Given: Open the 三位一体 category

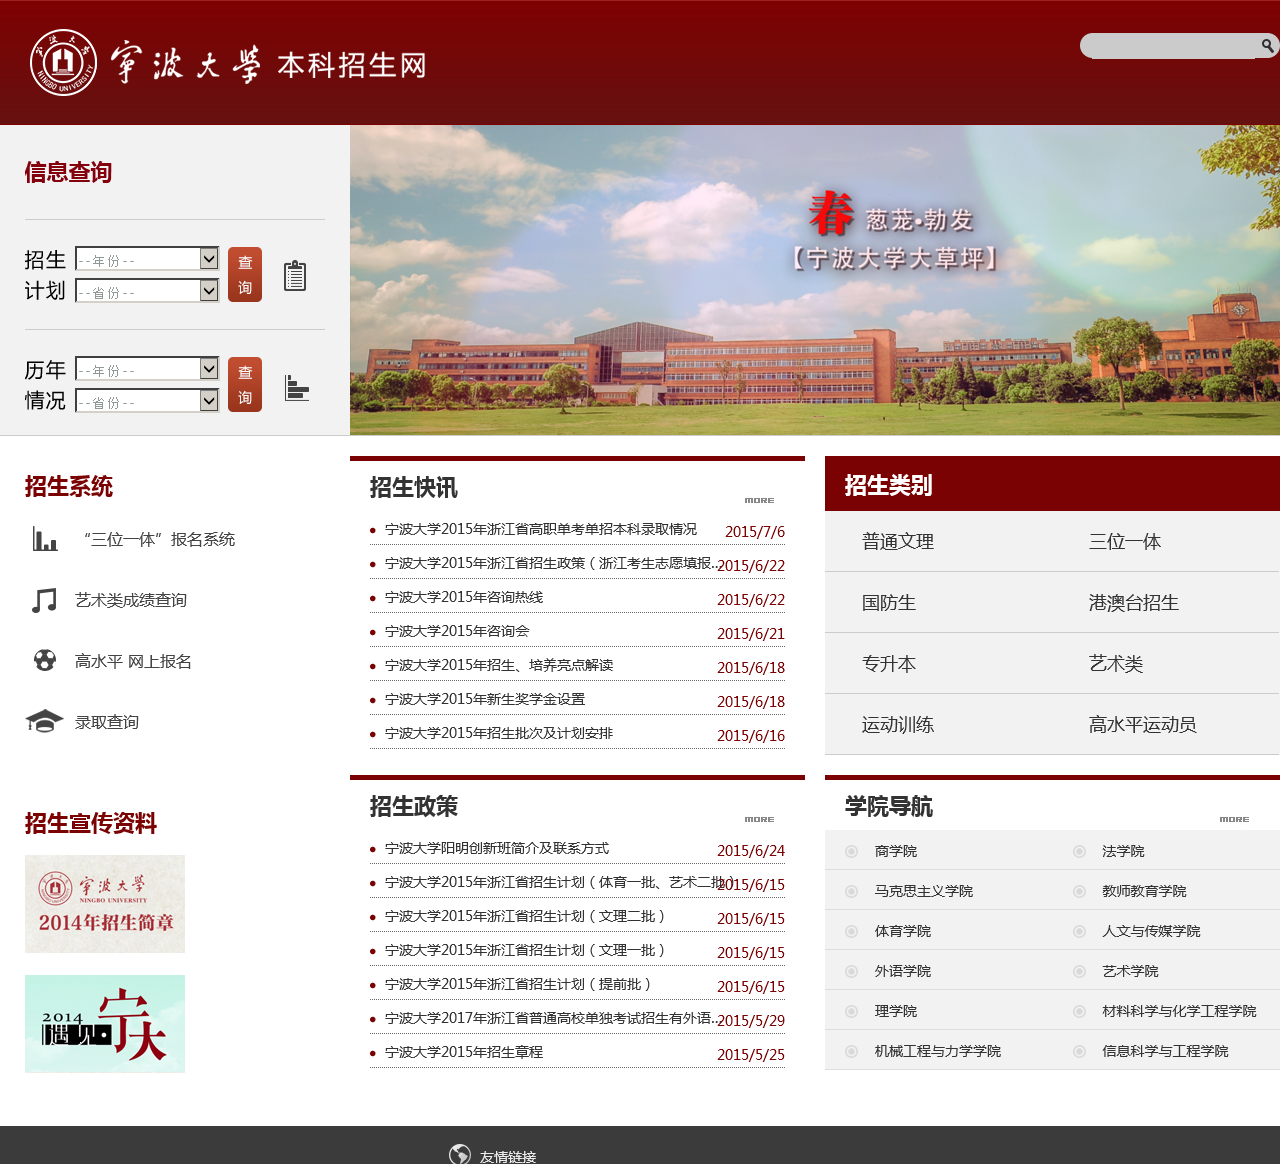Looking at the screenshot, I should tap(1125, 541).
